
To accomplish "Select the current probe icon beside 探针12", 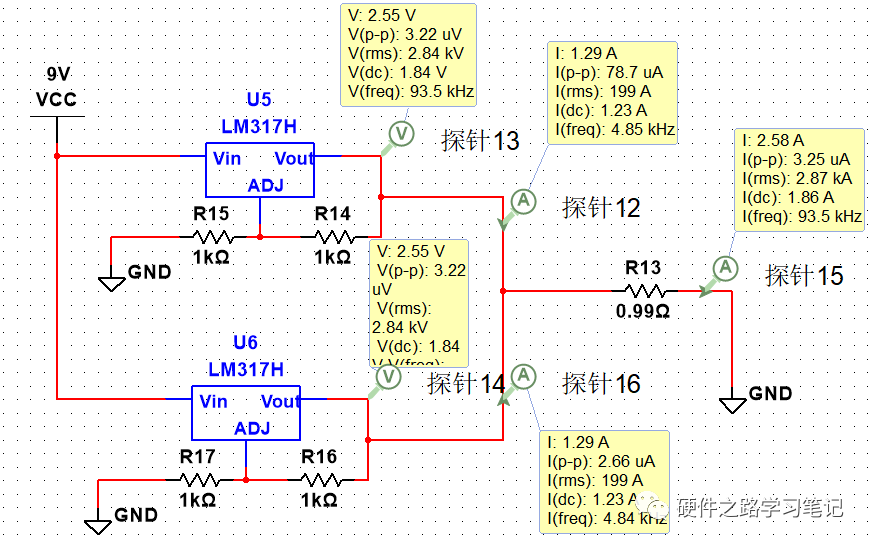I will point(522,202).
